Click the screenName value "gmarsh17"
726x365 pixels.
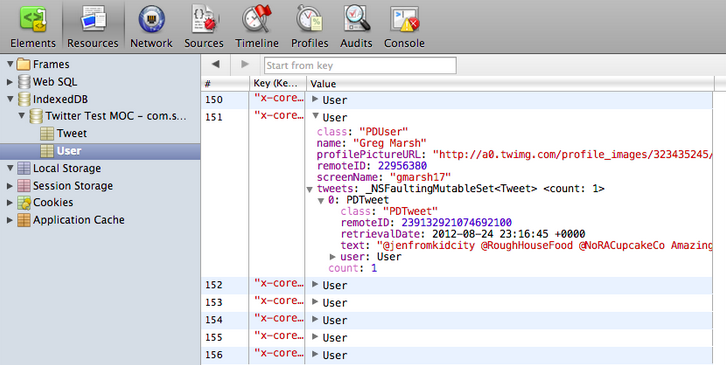coord(420,177)
